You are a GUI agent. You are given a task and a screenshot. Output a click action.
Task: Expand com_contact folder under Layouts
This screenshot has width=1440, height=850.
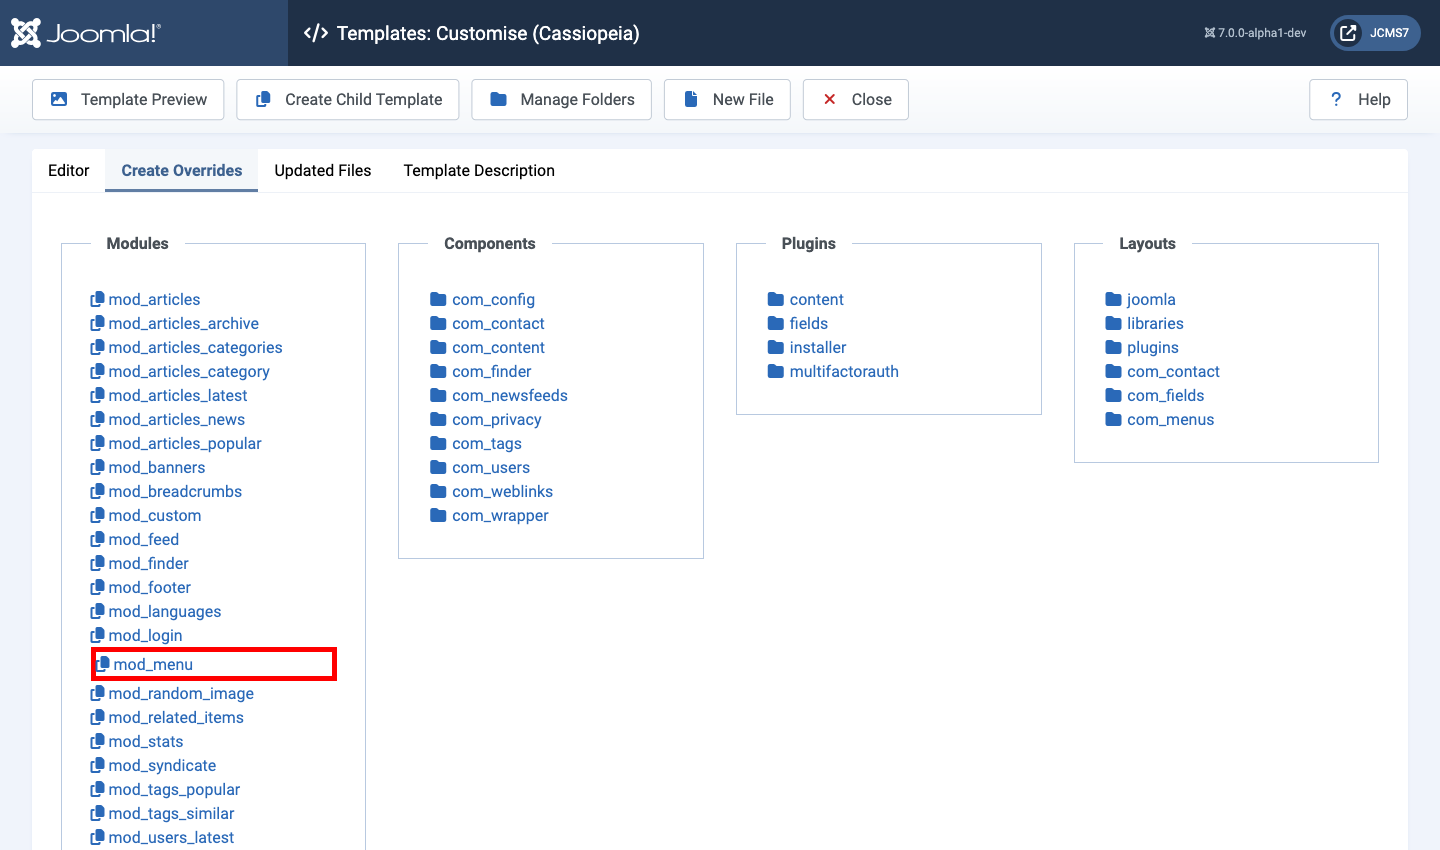[1163, 371]
